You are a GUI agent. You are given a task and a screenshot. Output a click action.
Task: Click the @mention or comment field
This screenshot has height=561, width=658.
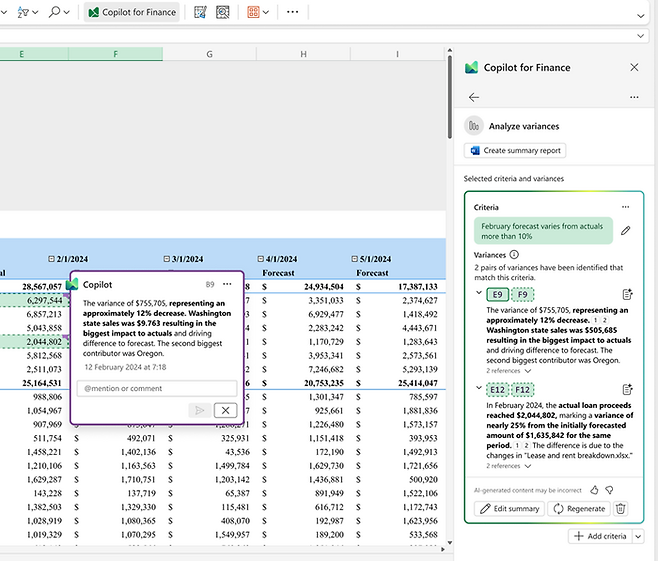tap(156, 388)
